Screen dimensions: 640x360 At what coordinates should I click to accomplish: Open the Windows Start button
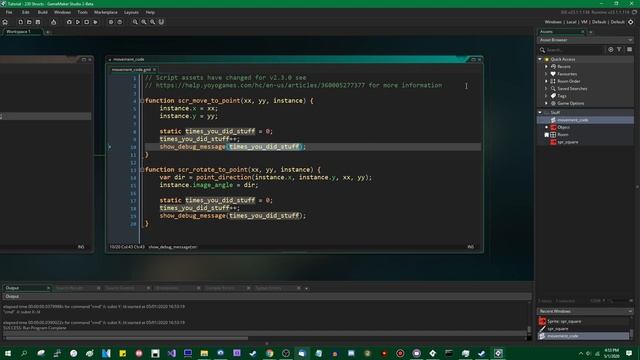click(x=8, y=353)
